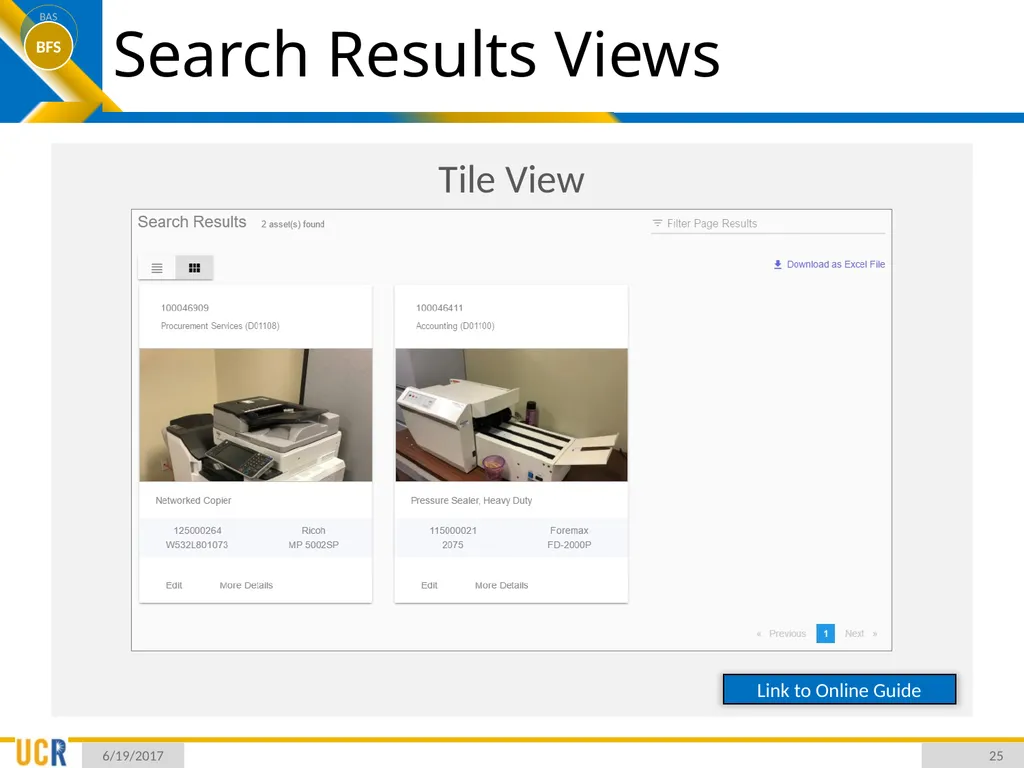Open the Pressure Sealer photo

tap(511, 415)
